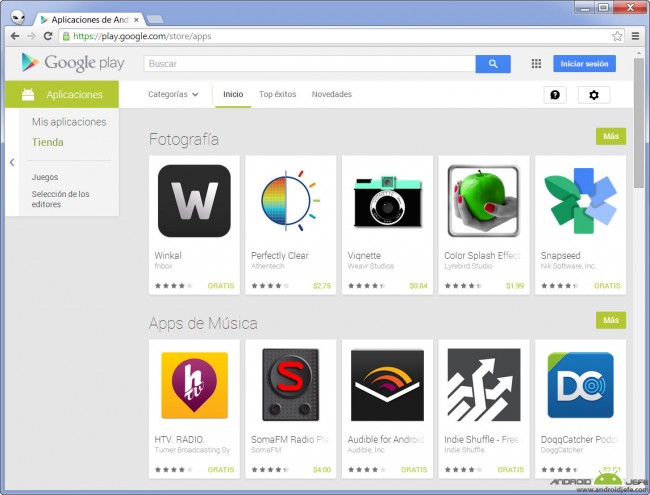Open a new browser tab
This screenshot has height=495, width=650.
coord(155,19)
